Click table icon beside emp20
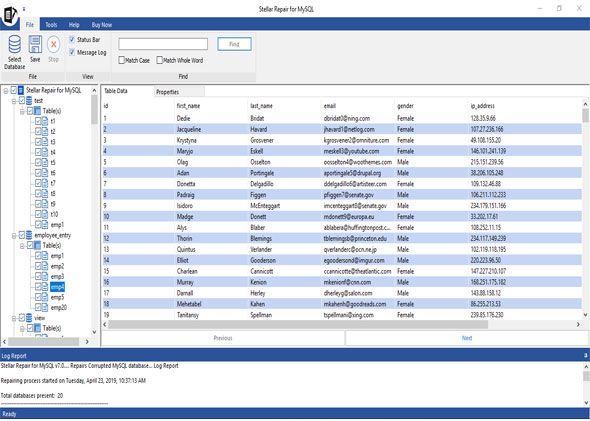Viewport: 590px width, 421px height. point(45,307)
